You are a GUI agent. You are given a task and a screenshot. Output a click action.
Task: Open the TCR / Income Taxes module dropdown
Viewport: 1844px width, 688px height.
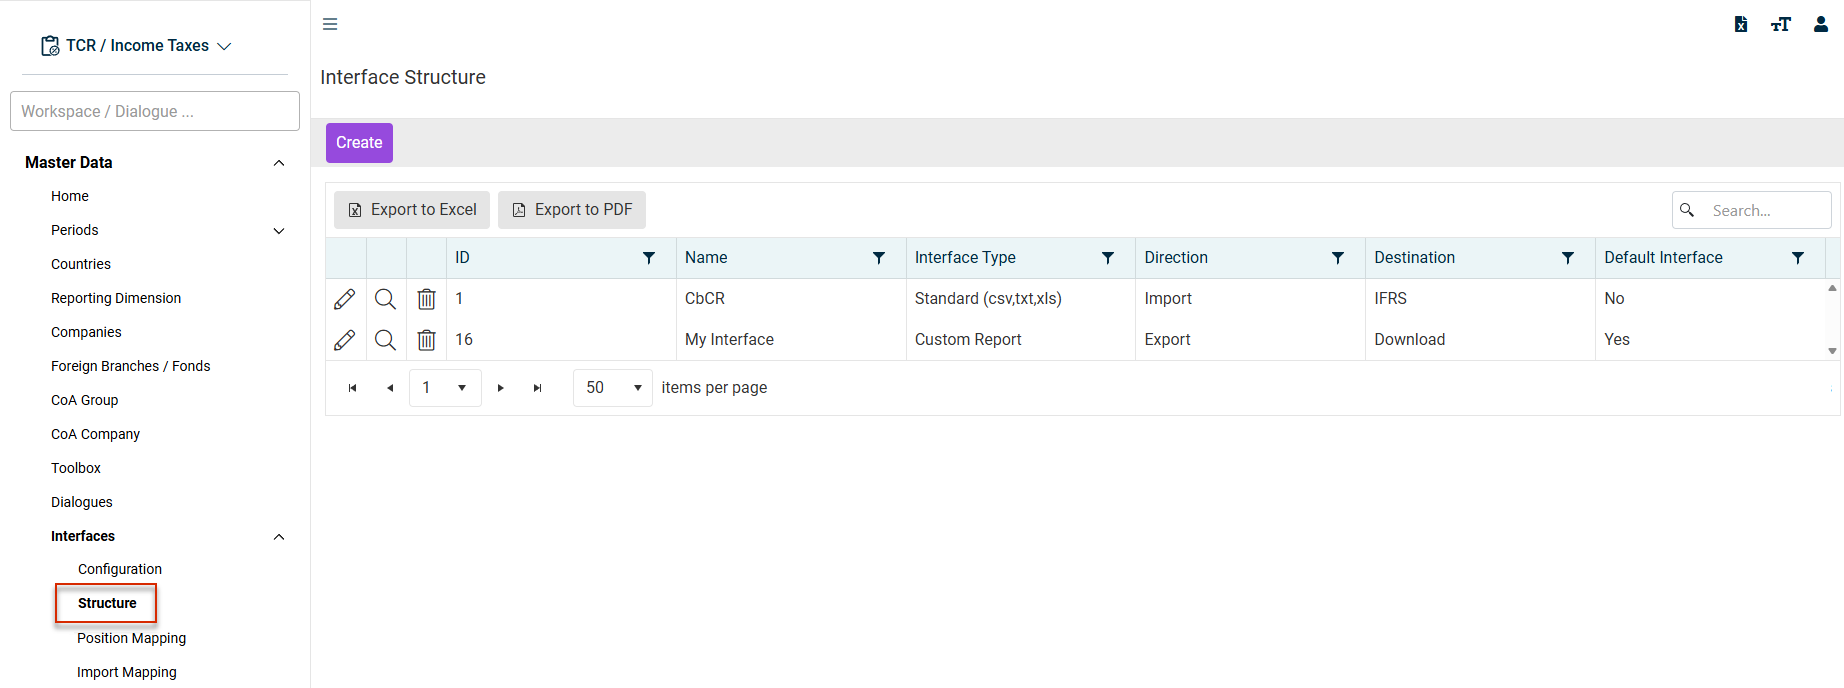pyautogui.click(x=224, y=46)
